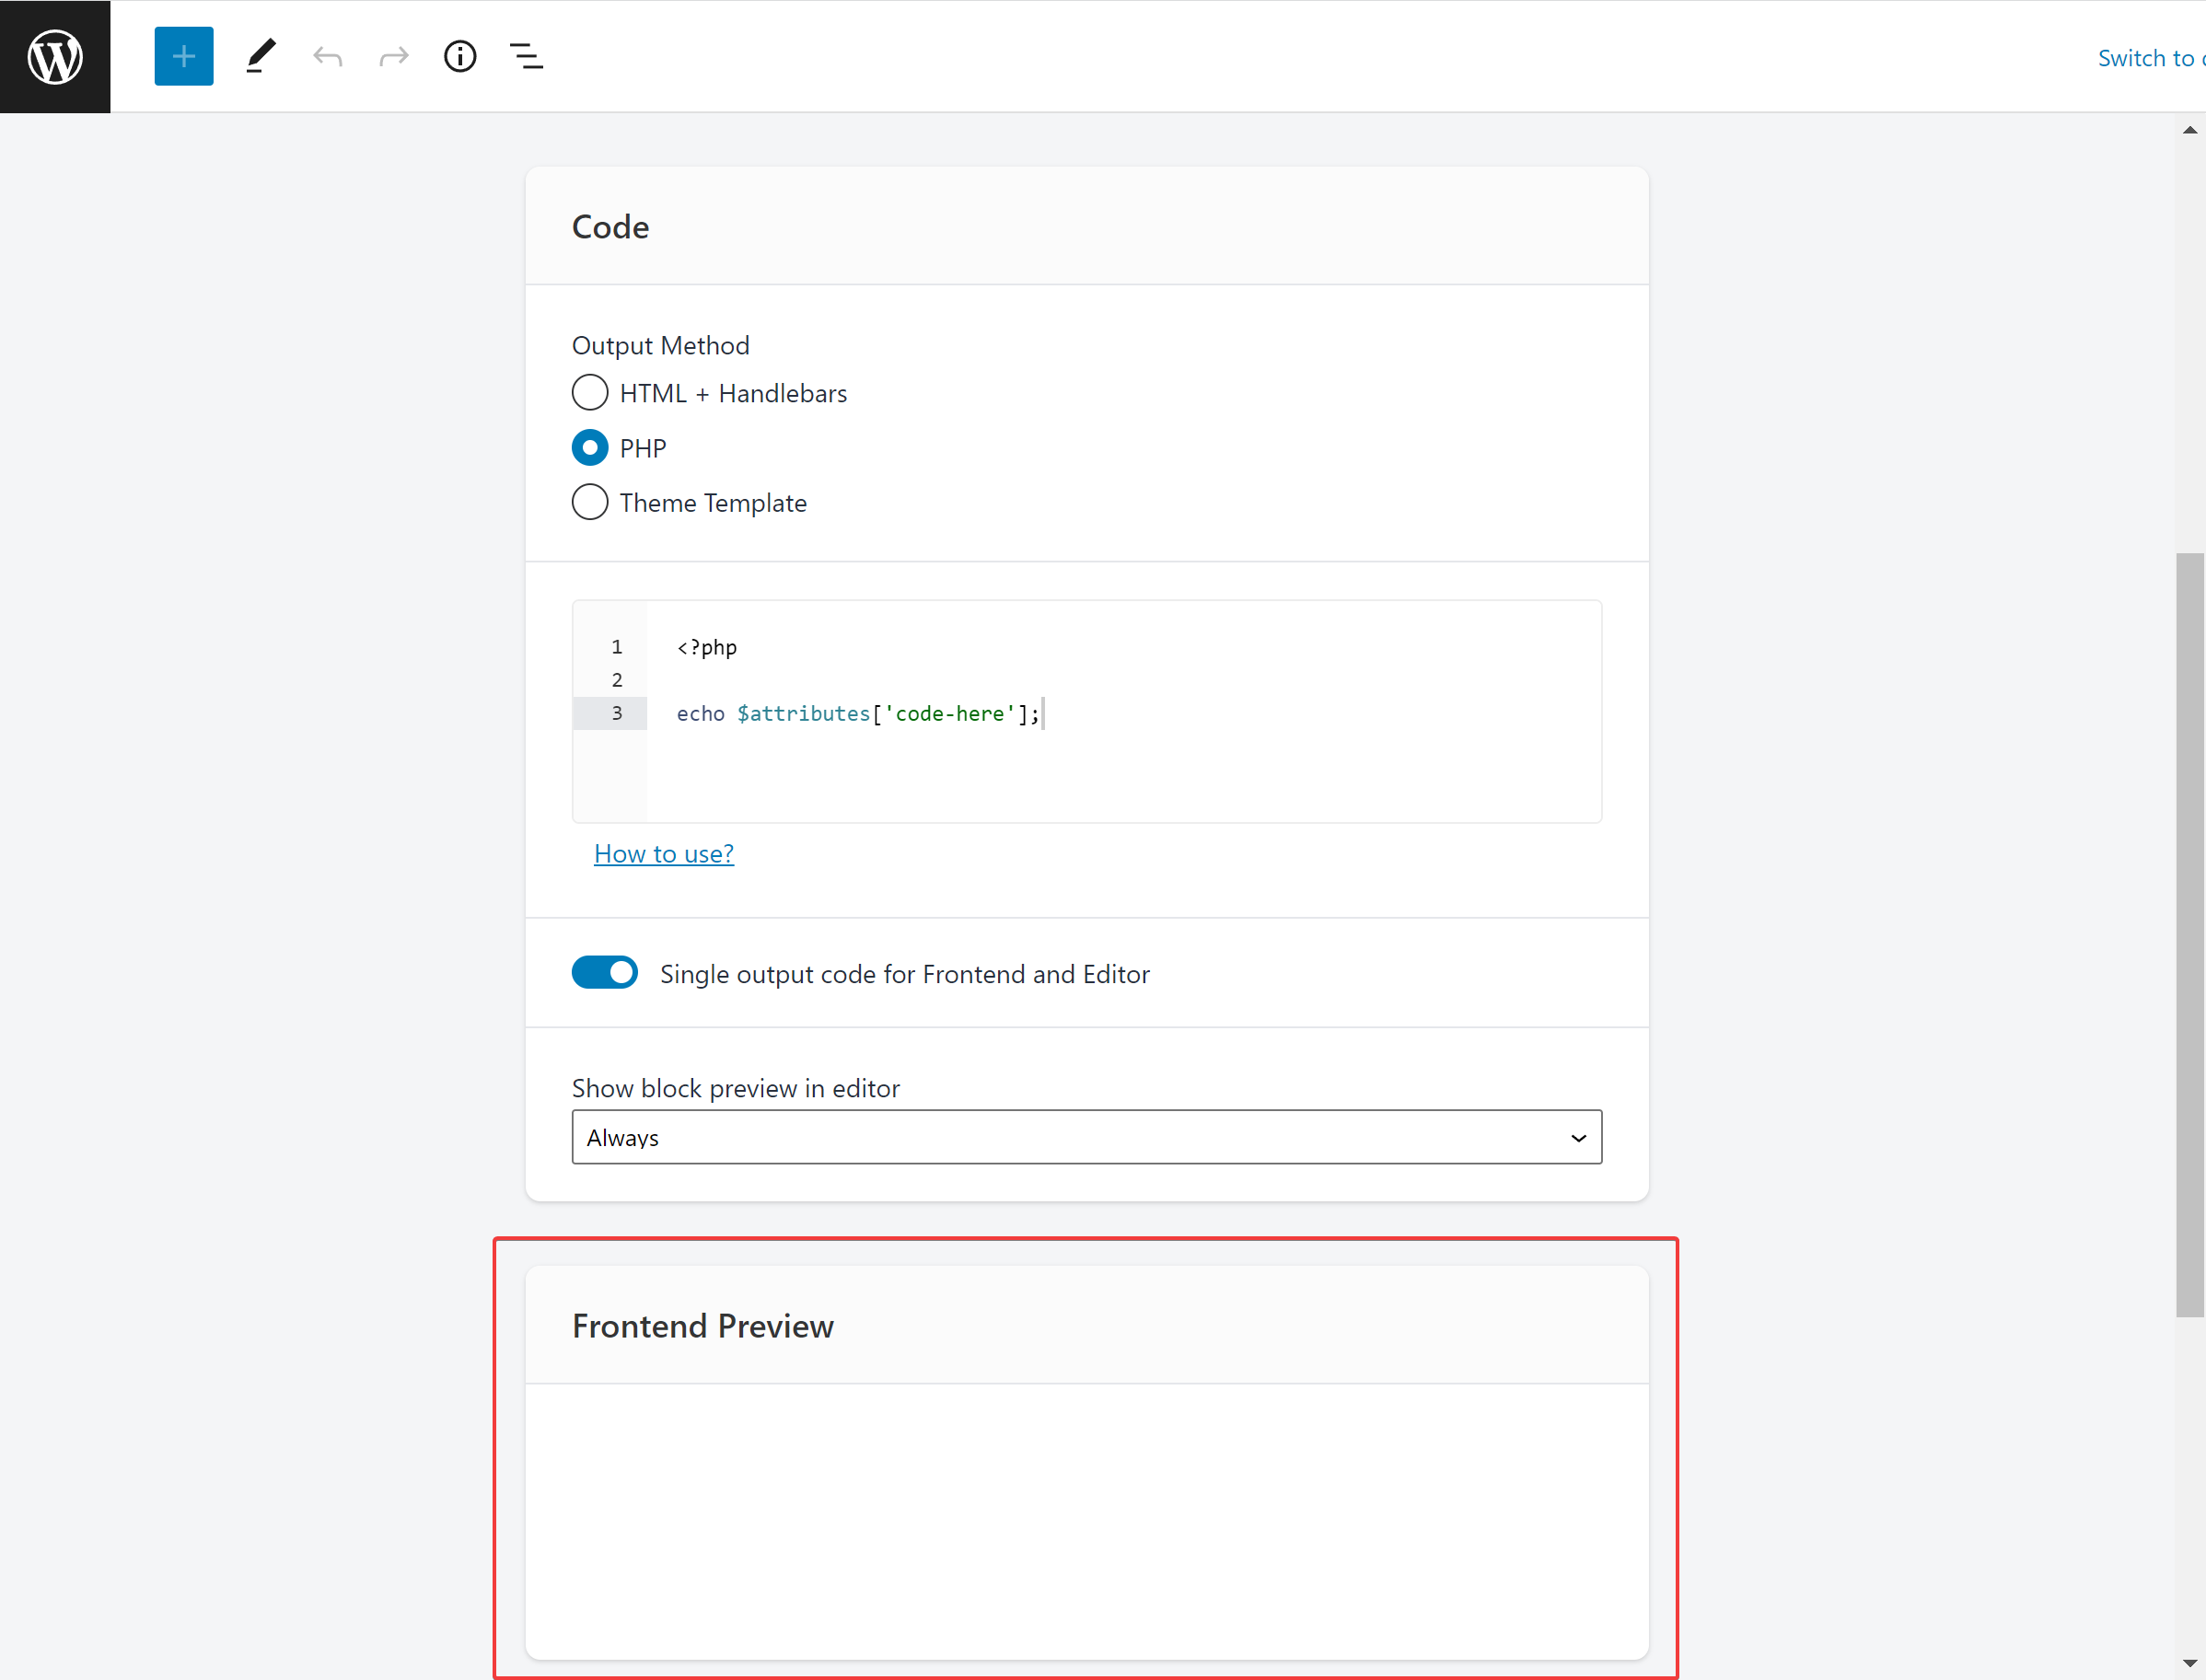This screenshot has height=1680, width=2206.
Task: Click line number 1 in code gutter
Action: pyautogui.click(x=617, y=647)
